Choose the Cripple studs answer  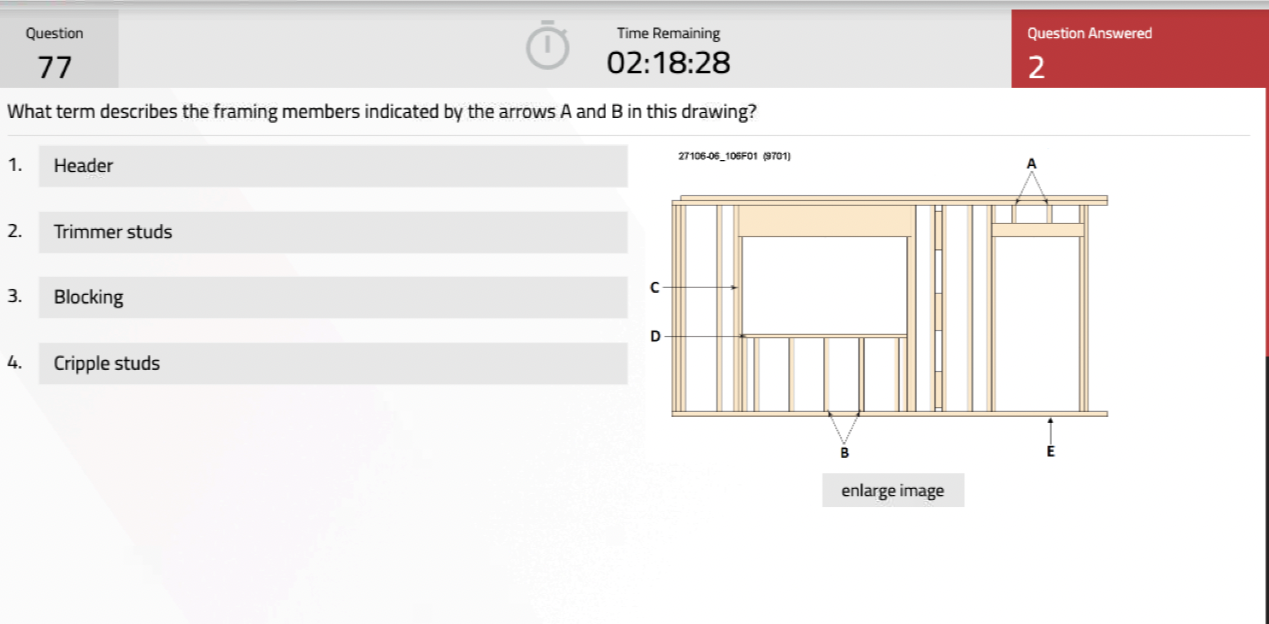333,363
